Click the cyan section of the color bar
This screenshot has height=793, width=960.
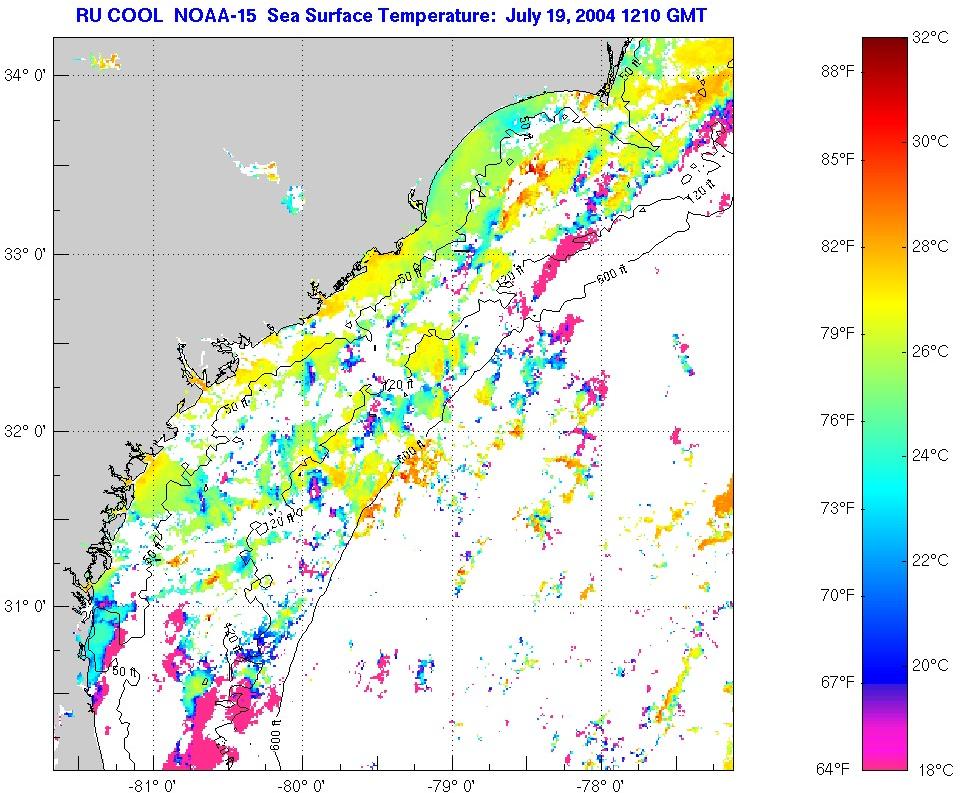pyautogui.click(x=885, y=490)
